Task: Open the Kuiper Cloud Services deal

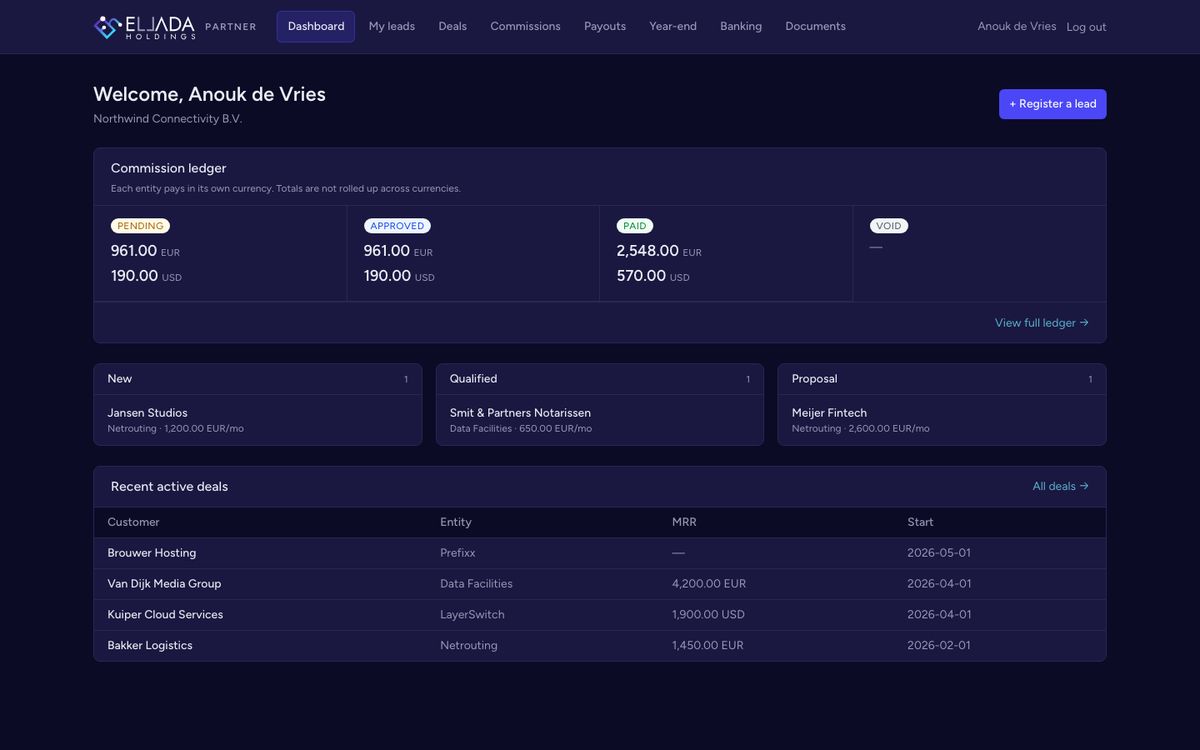Action: coord(600,615)
